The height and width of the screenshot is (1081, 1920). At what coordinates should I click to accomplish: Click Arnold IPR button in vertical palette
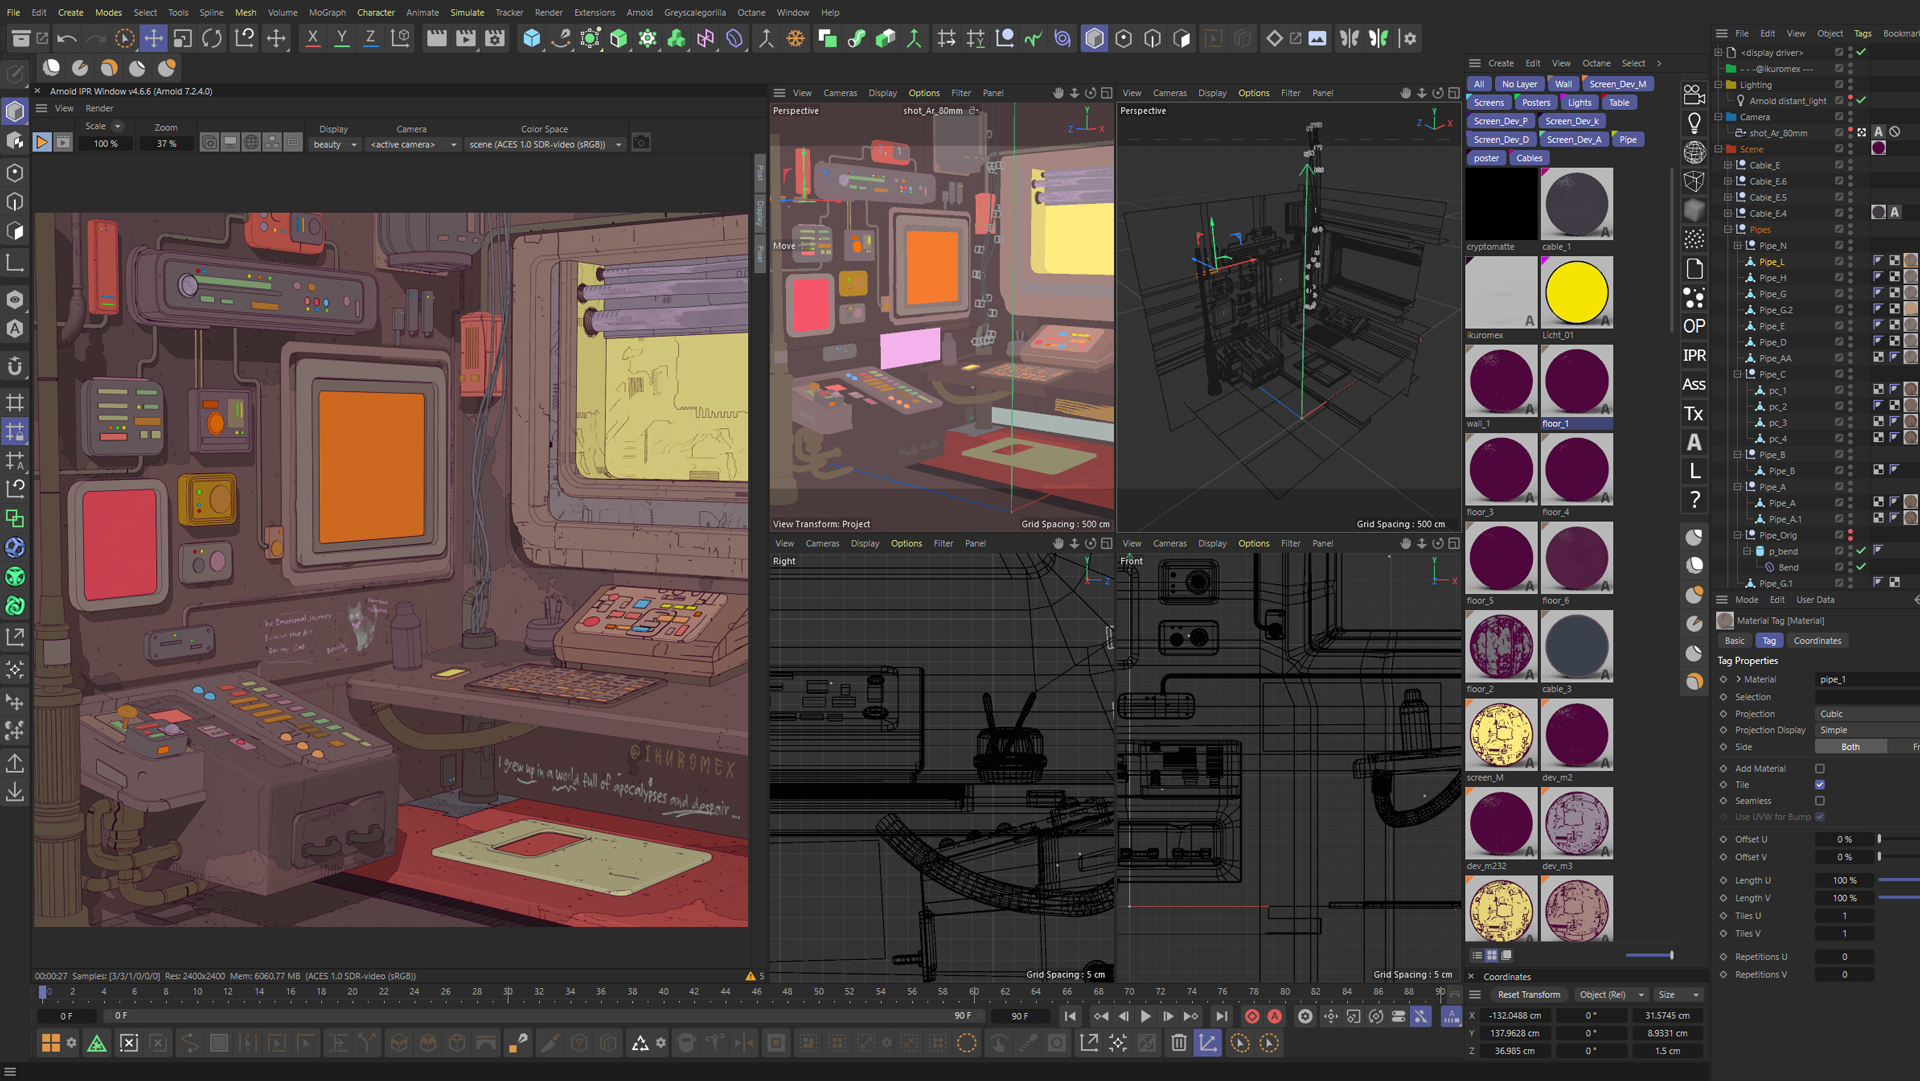pyautogui.click(x=1694, y=355)
